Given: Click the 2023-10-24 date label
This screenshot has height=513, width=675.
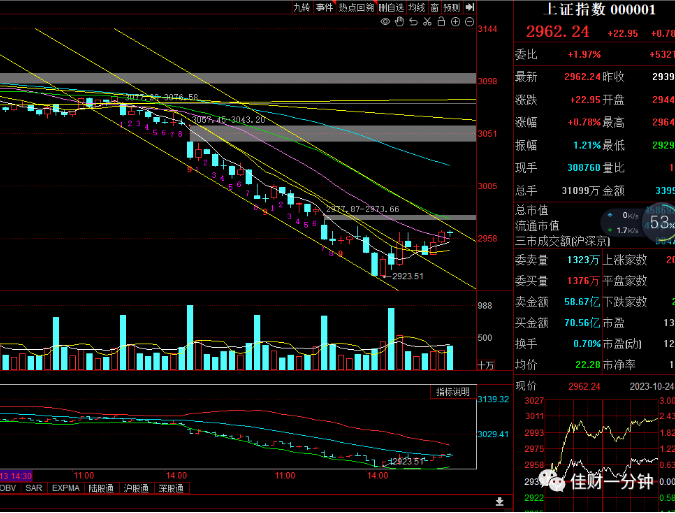Looking at the screenshot, I should (x=652, y=386).
